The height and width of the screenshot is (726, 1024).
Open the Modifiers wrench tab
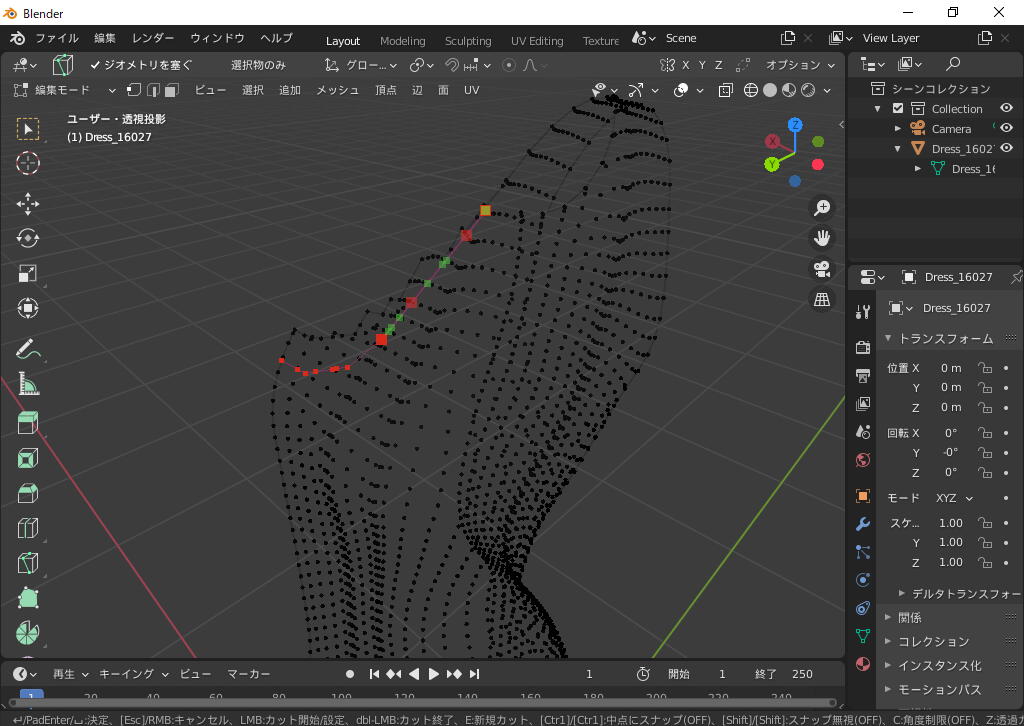coord(863,524)
